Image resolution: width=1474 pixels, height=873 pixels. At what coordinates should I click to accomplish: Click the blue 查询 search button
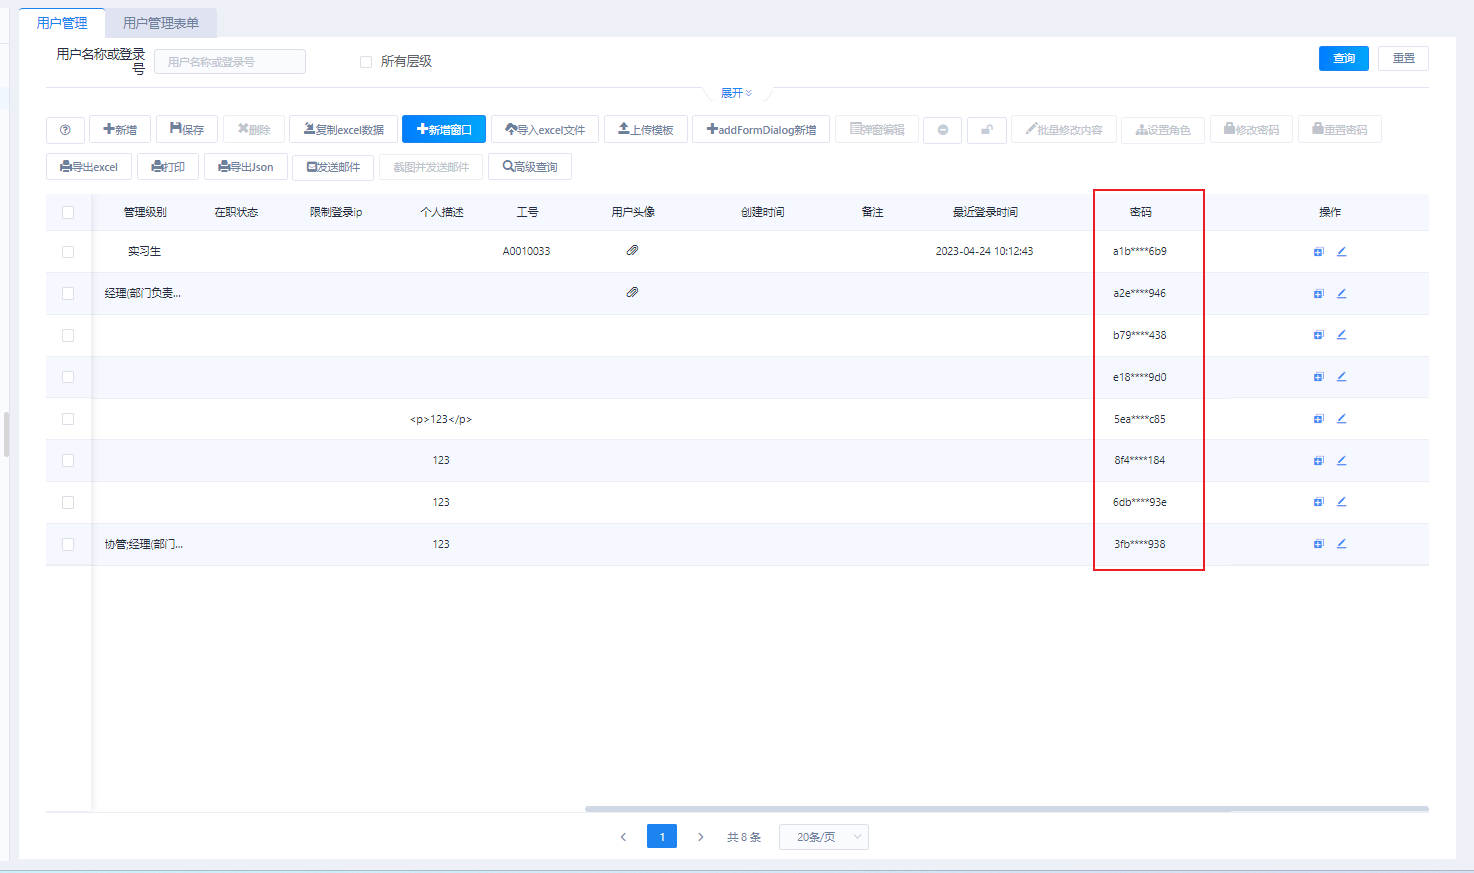(x=1344, y=58)
